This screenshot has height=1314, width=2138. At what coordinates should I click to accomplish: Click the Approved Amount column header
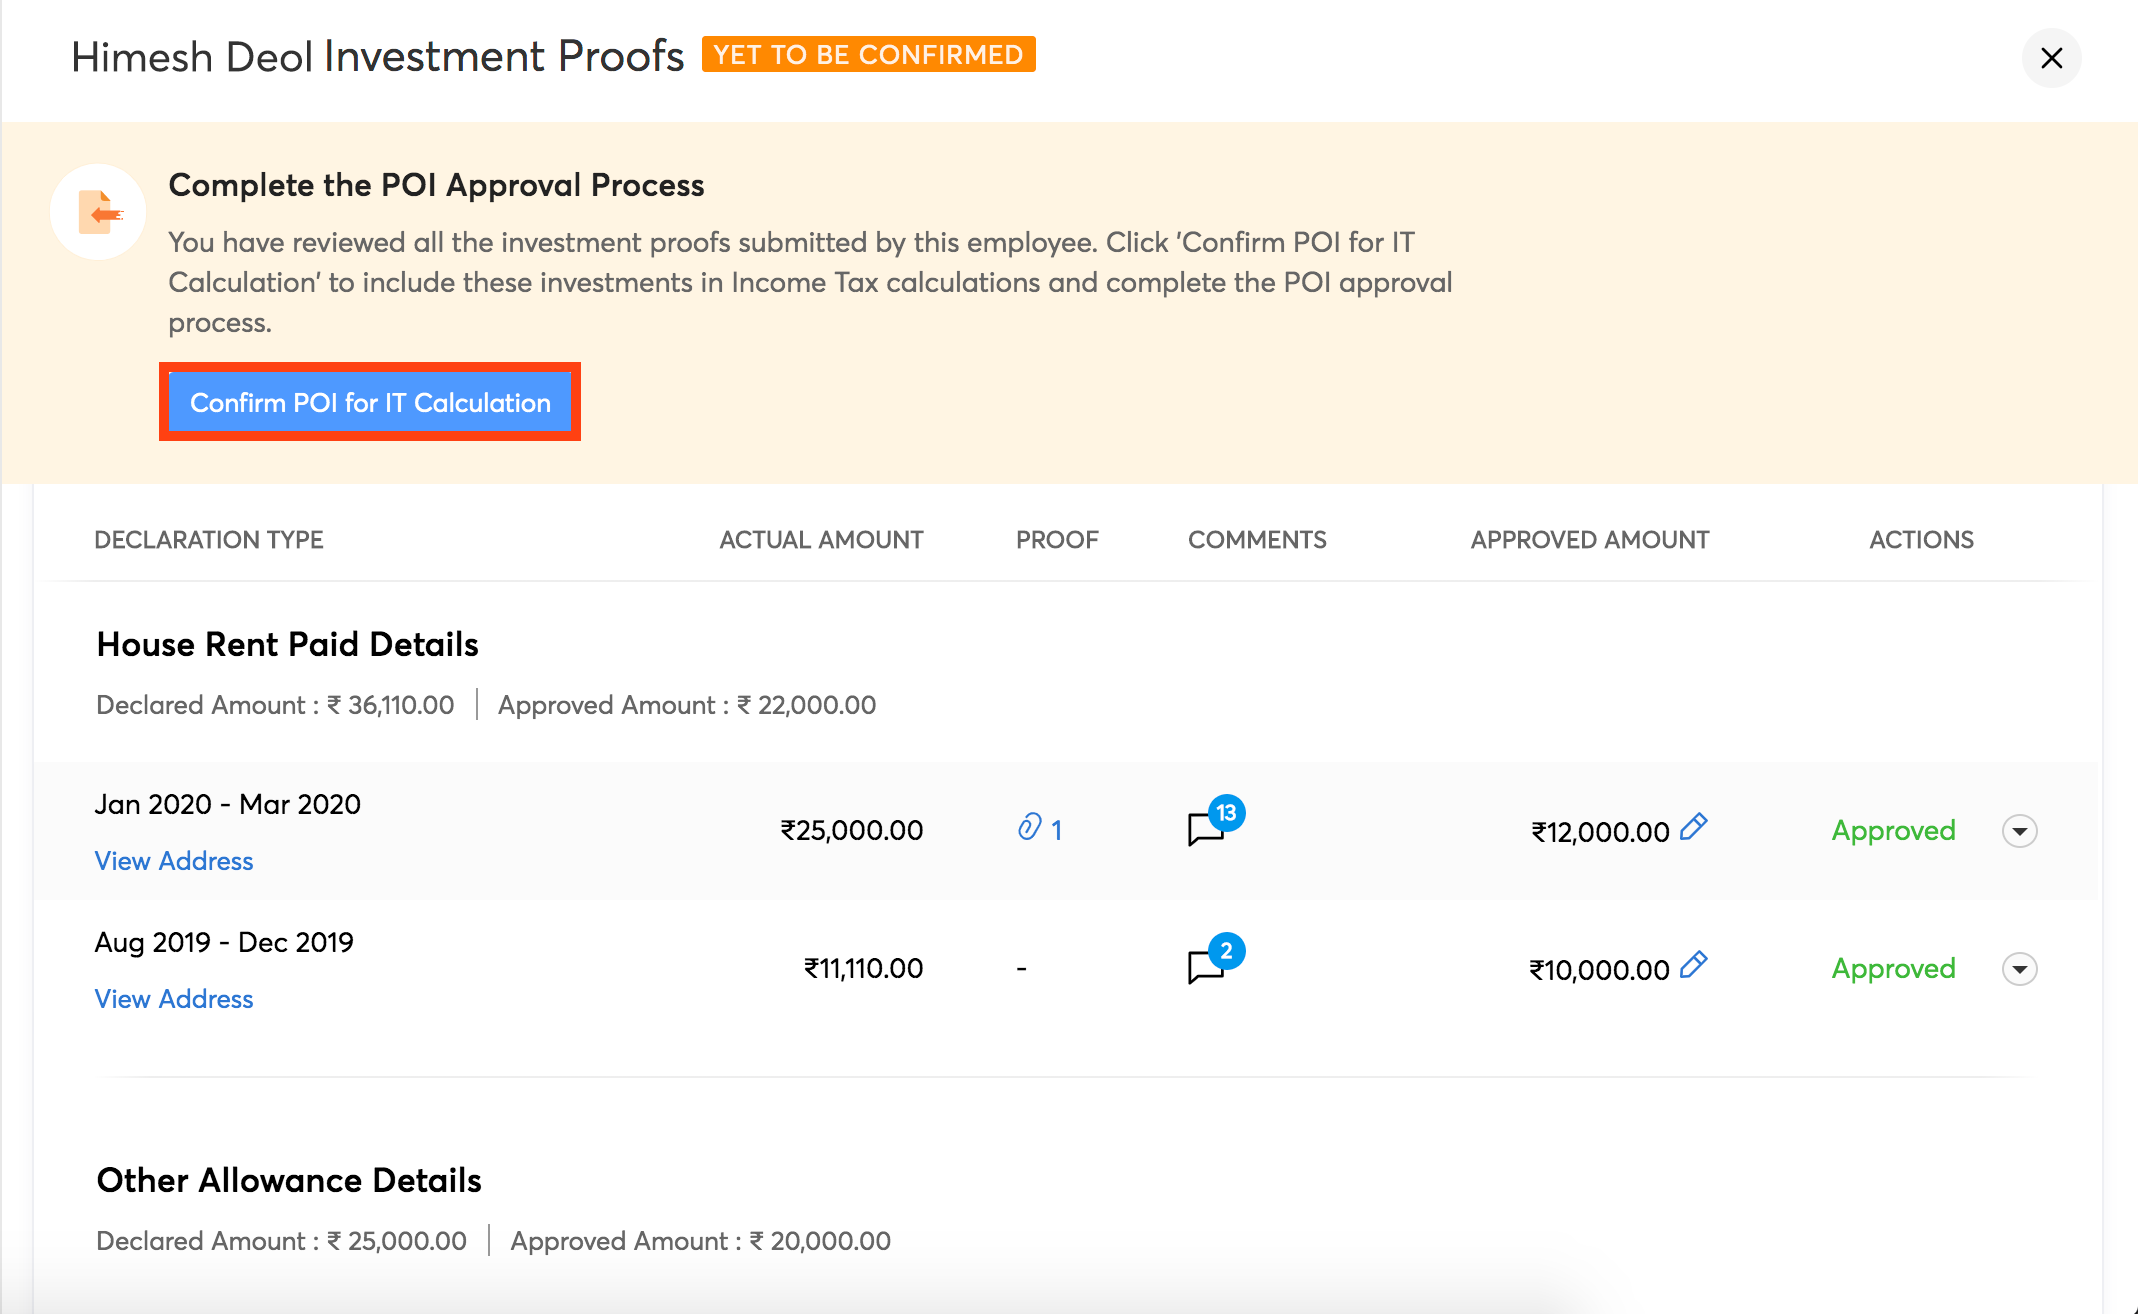[x=1590, y=540]
